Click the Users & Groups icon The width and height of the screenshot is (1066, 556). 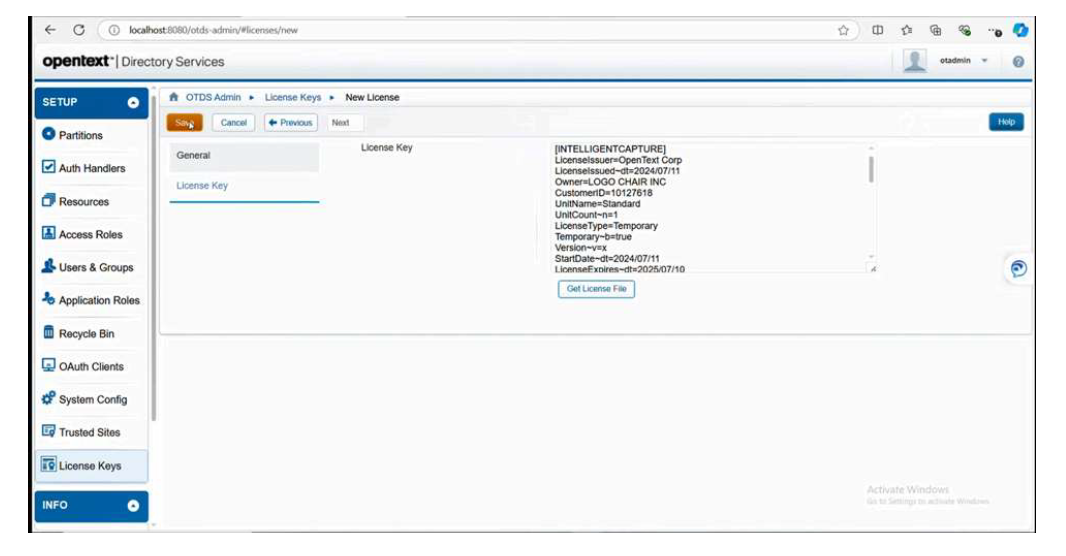click(48, 267)
